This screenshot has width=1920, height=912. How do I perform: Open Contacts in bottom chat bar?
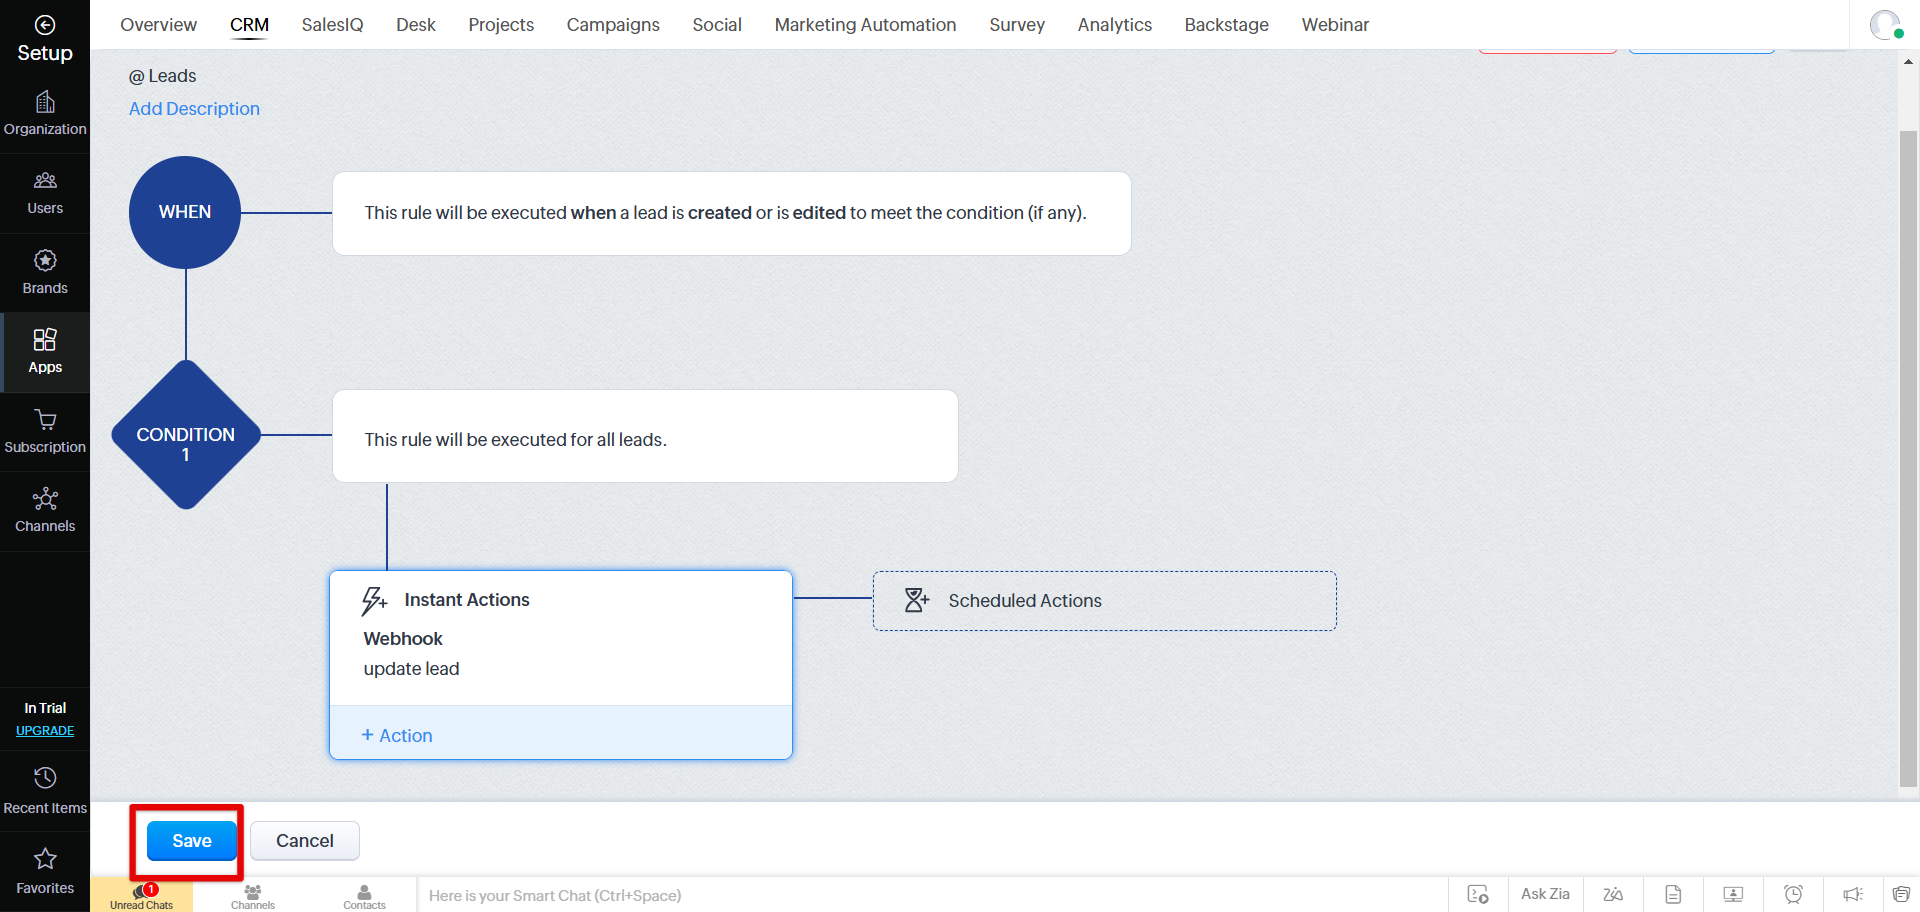point(364,896)
